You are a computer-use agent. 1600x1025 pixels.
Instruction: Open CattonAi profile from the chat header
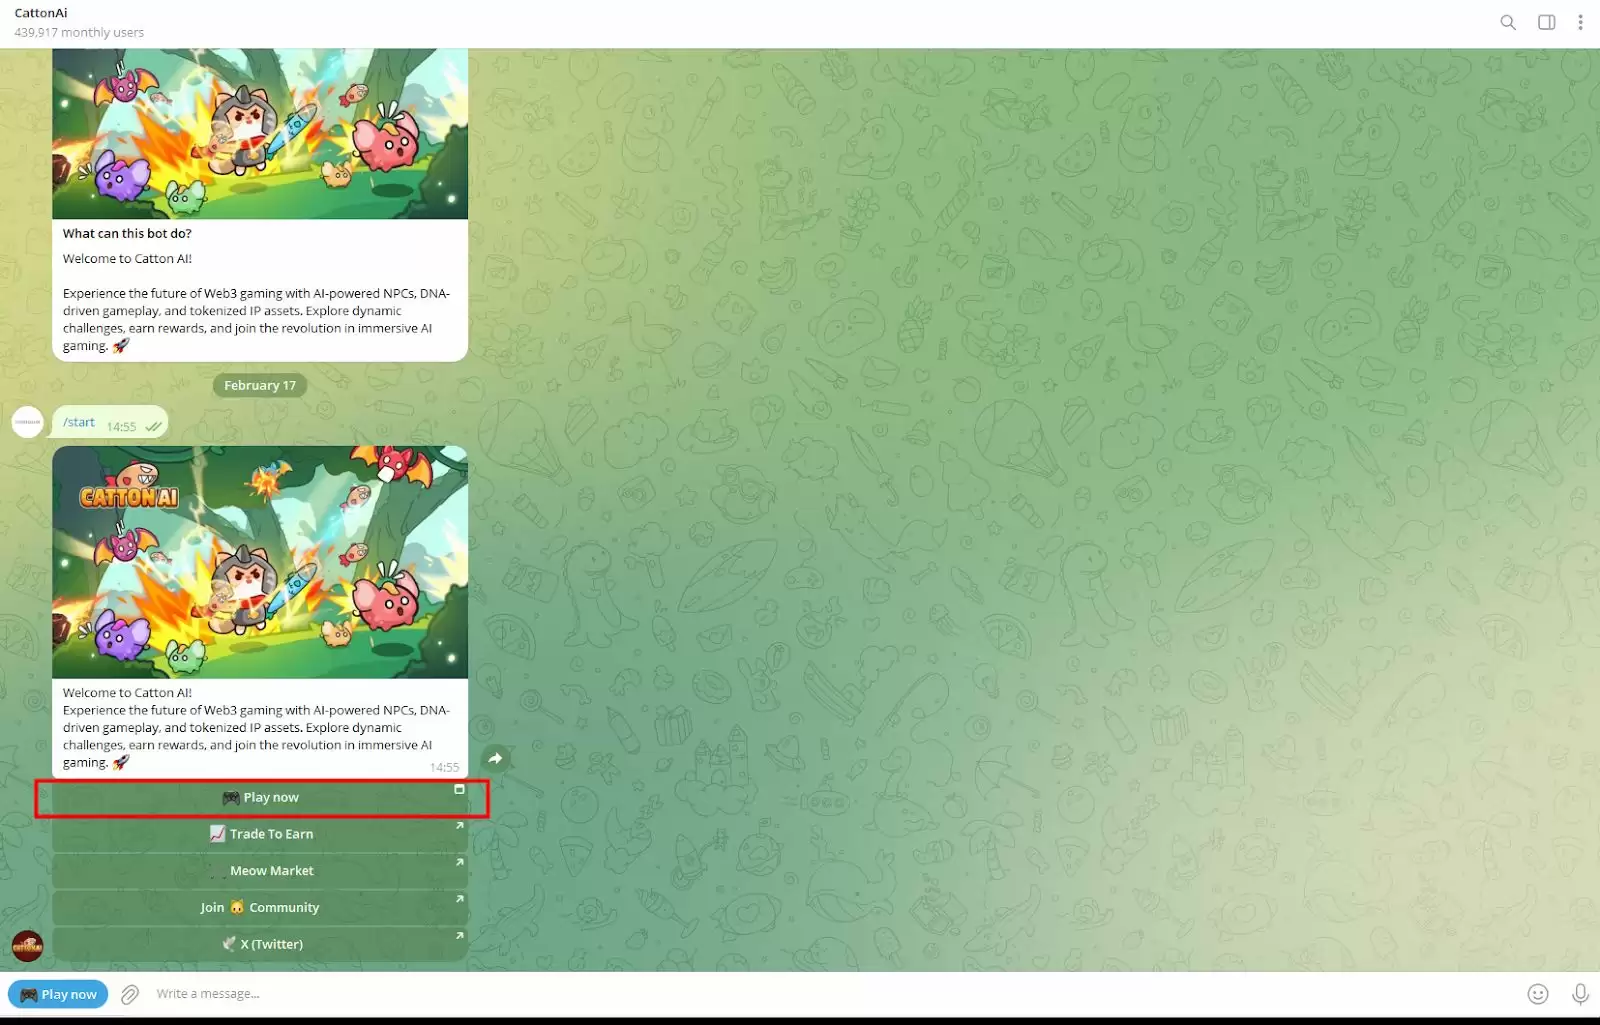coord(40,13)
